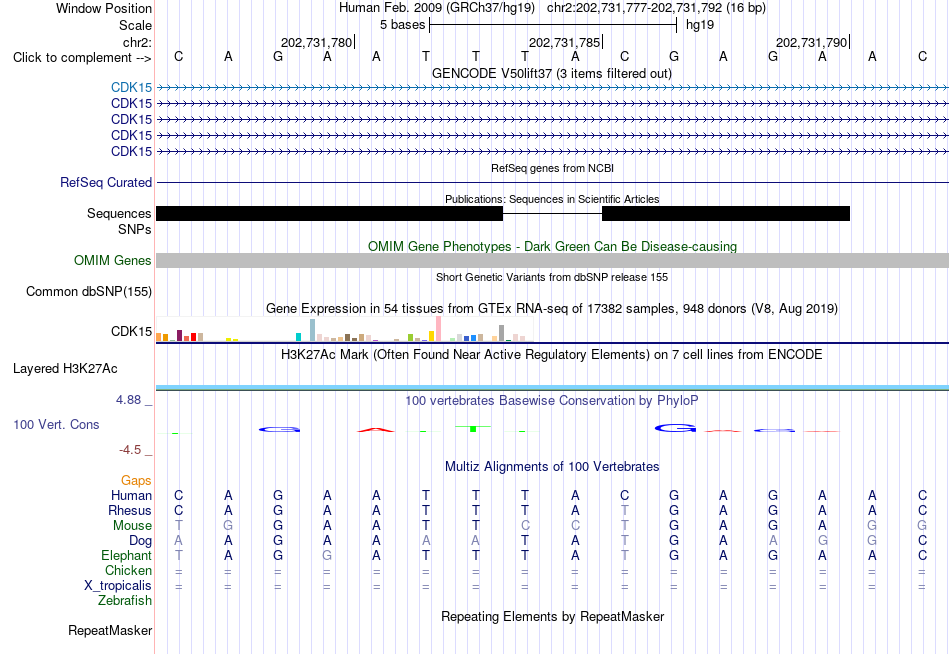Click the Human Feb. 2009 (GRCh37/hg19) header text
Screen dimensions: 950x654
pos(437,8)
